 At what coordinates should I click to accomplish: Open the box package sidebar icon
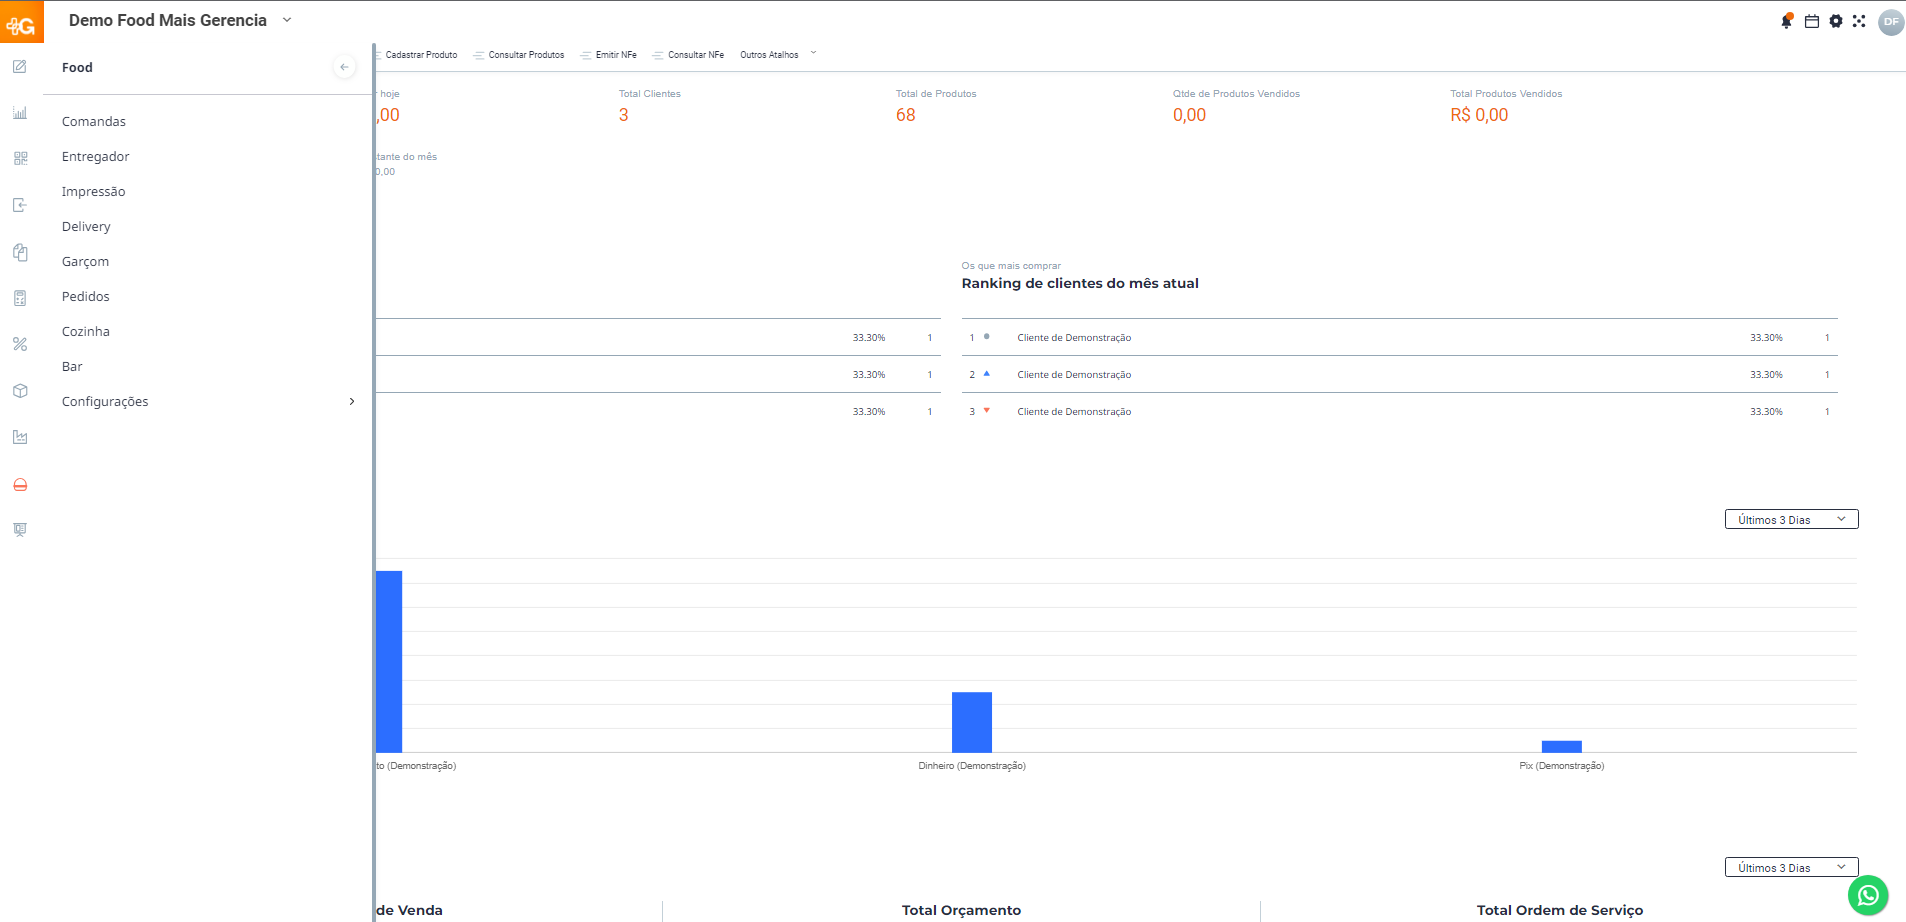pyautogui.click(x=20, y=391)
